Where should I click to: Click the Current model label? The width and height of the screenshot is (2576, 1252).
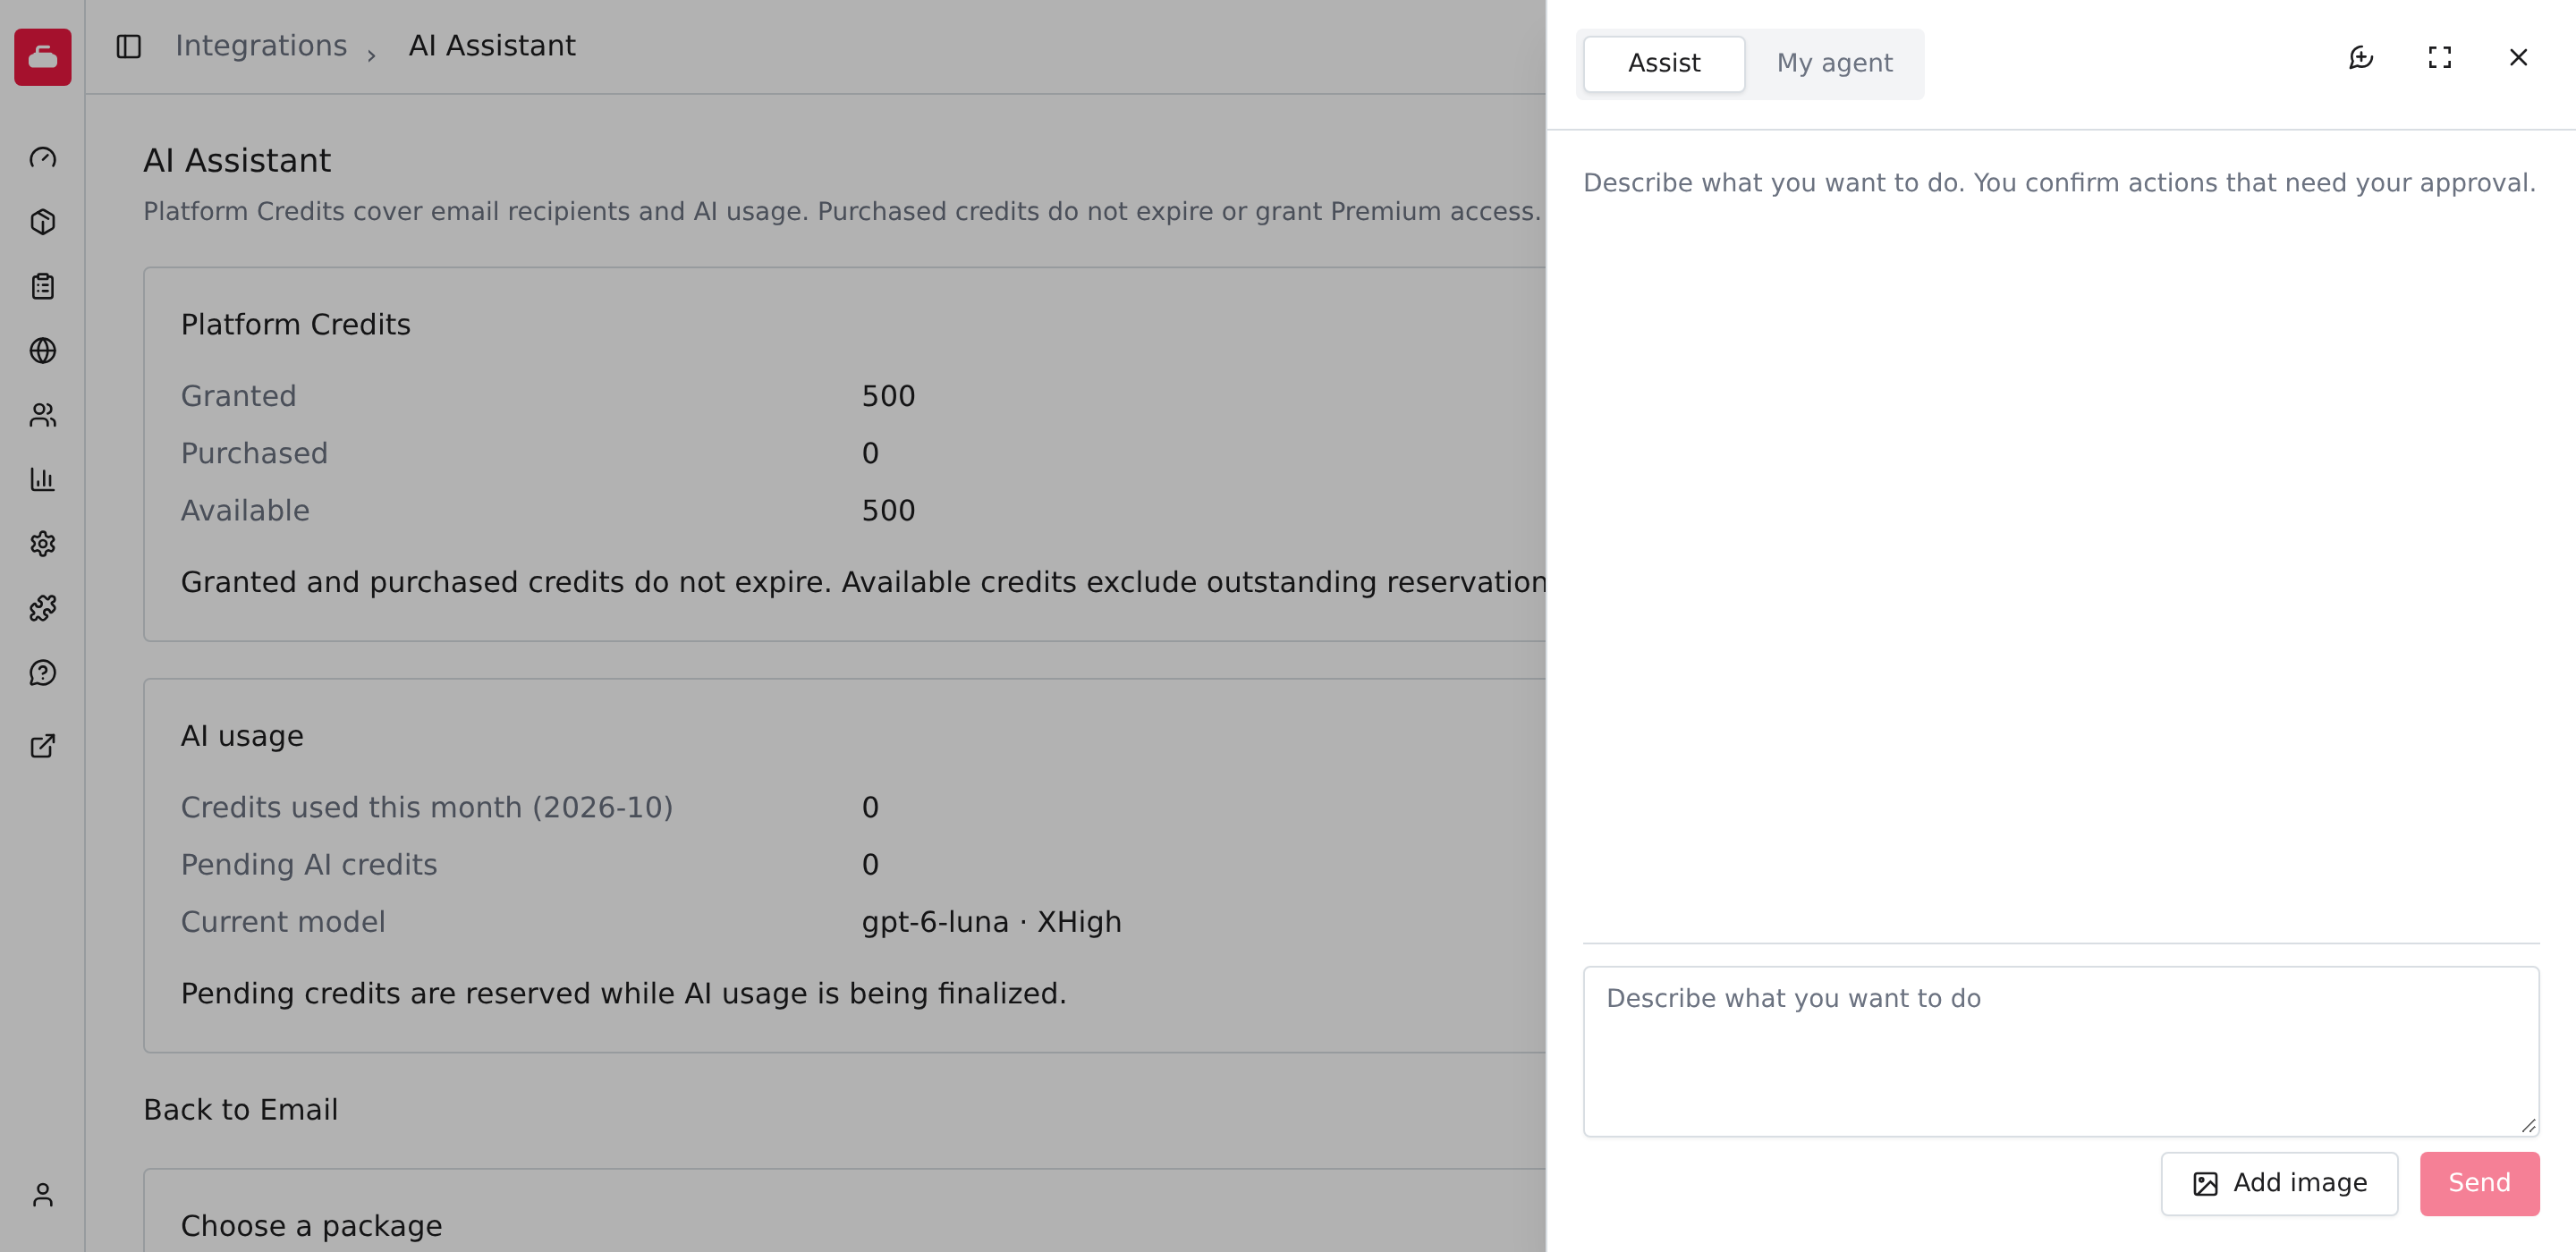point(282,922)
